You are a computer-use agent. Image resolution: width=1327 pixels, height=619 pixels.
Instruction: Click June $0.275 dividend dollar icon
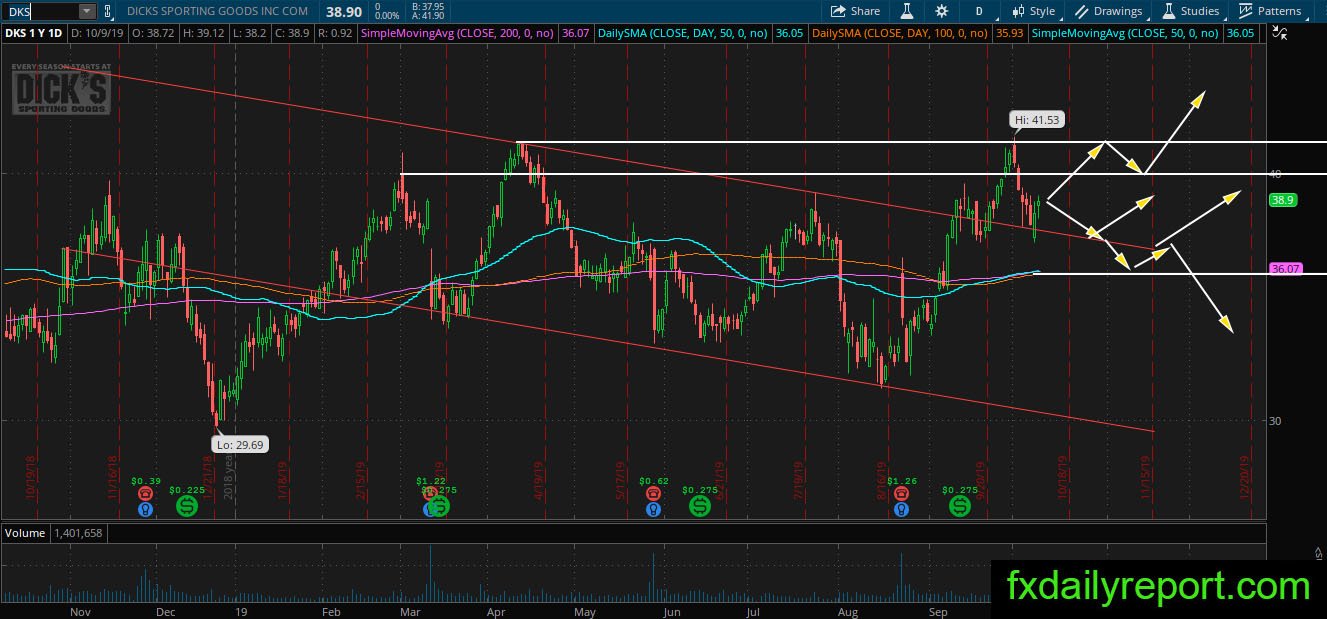(700, 507)
